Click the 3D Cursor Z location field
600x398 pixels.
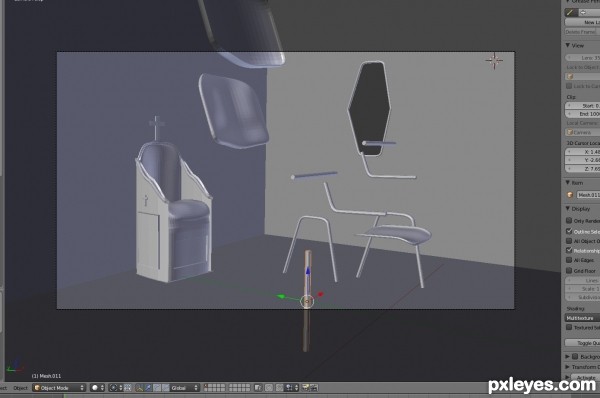coord(582,169)
